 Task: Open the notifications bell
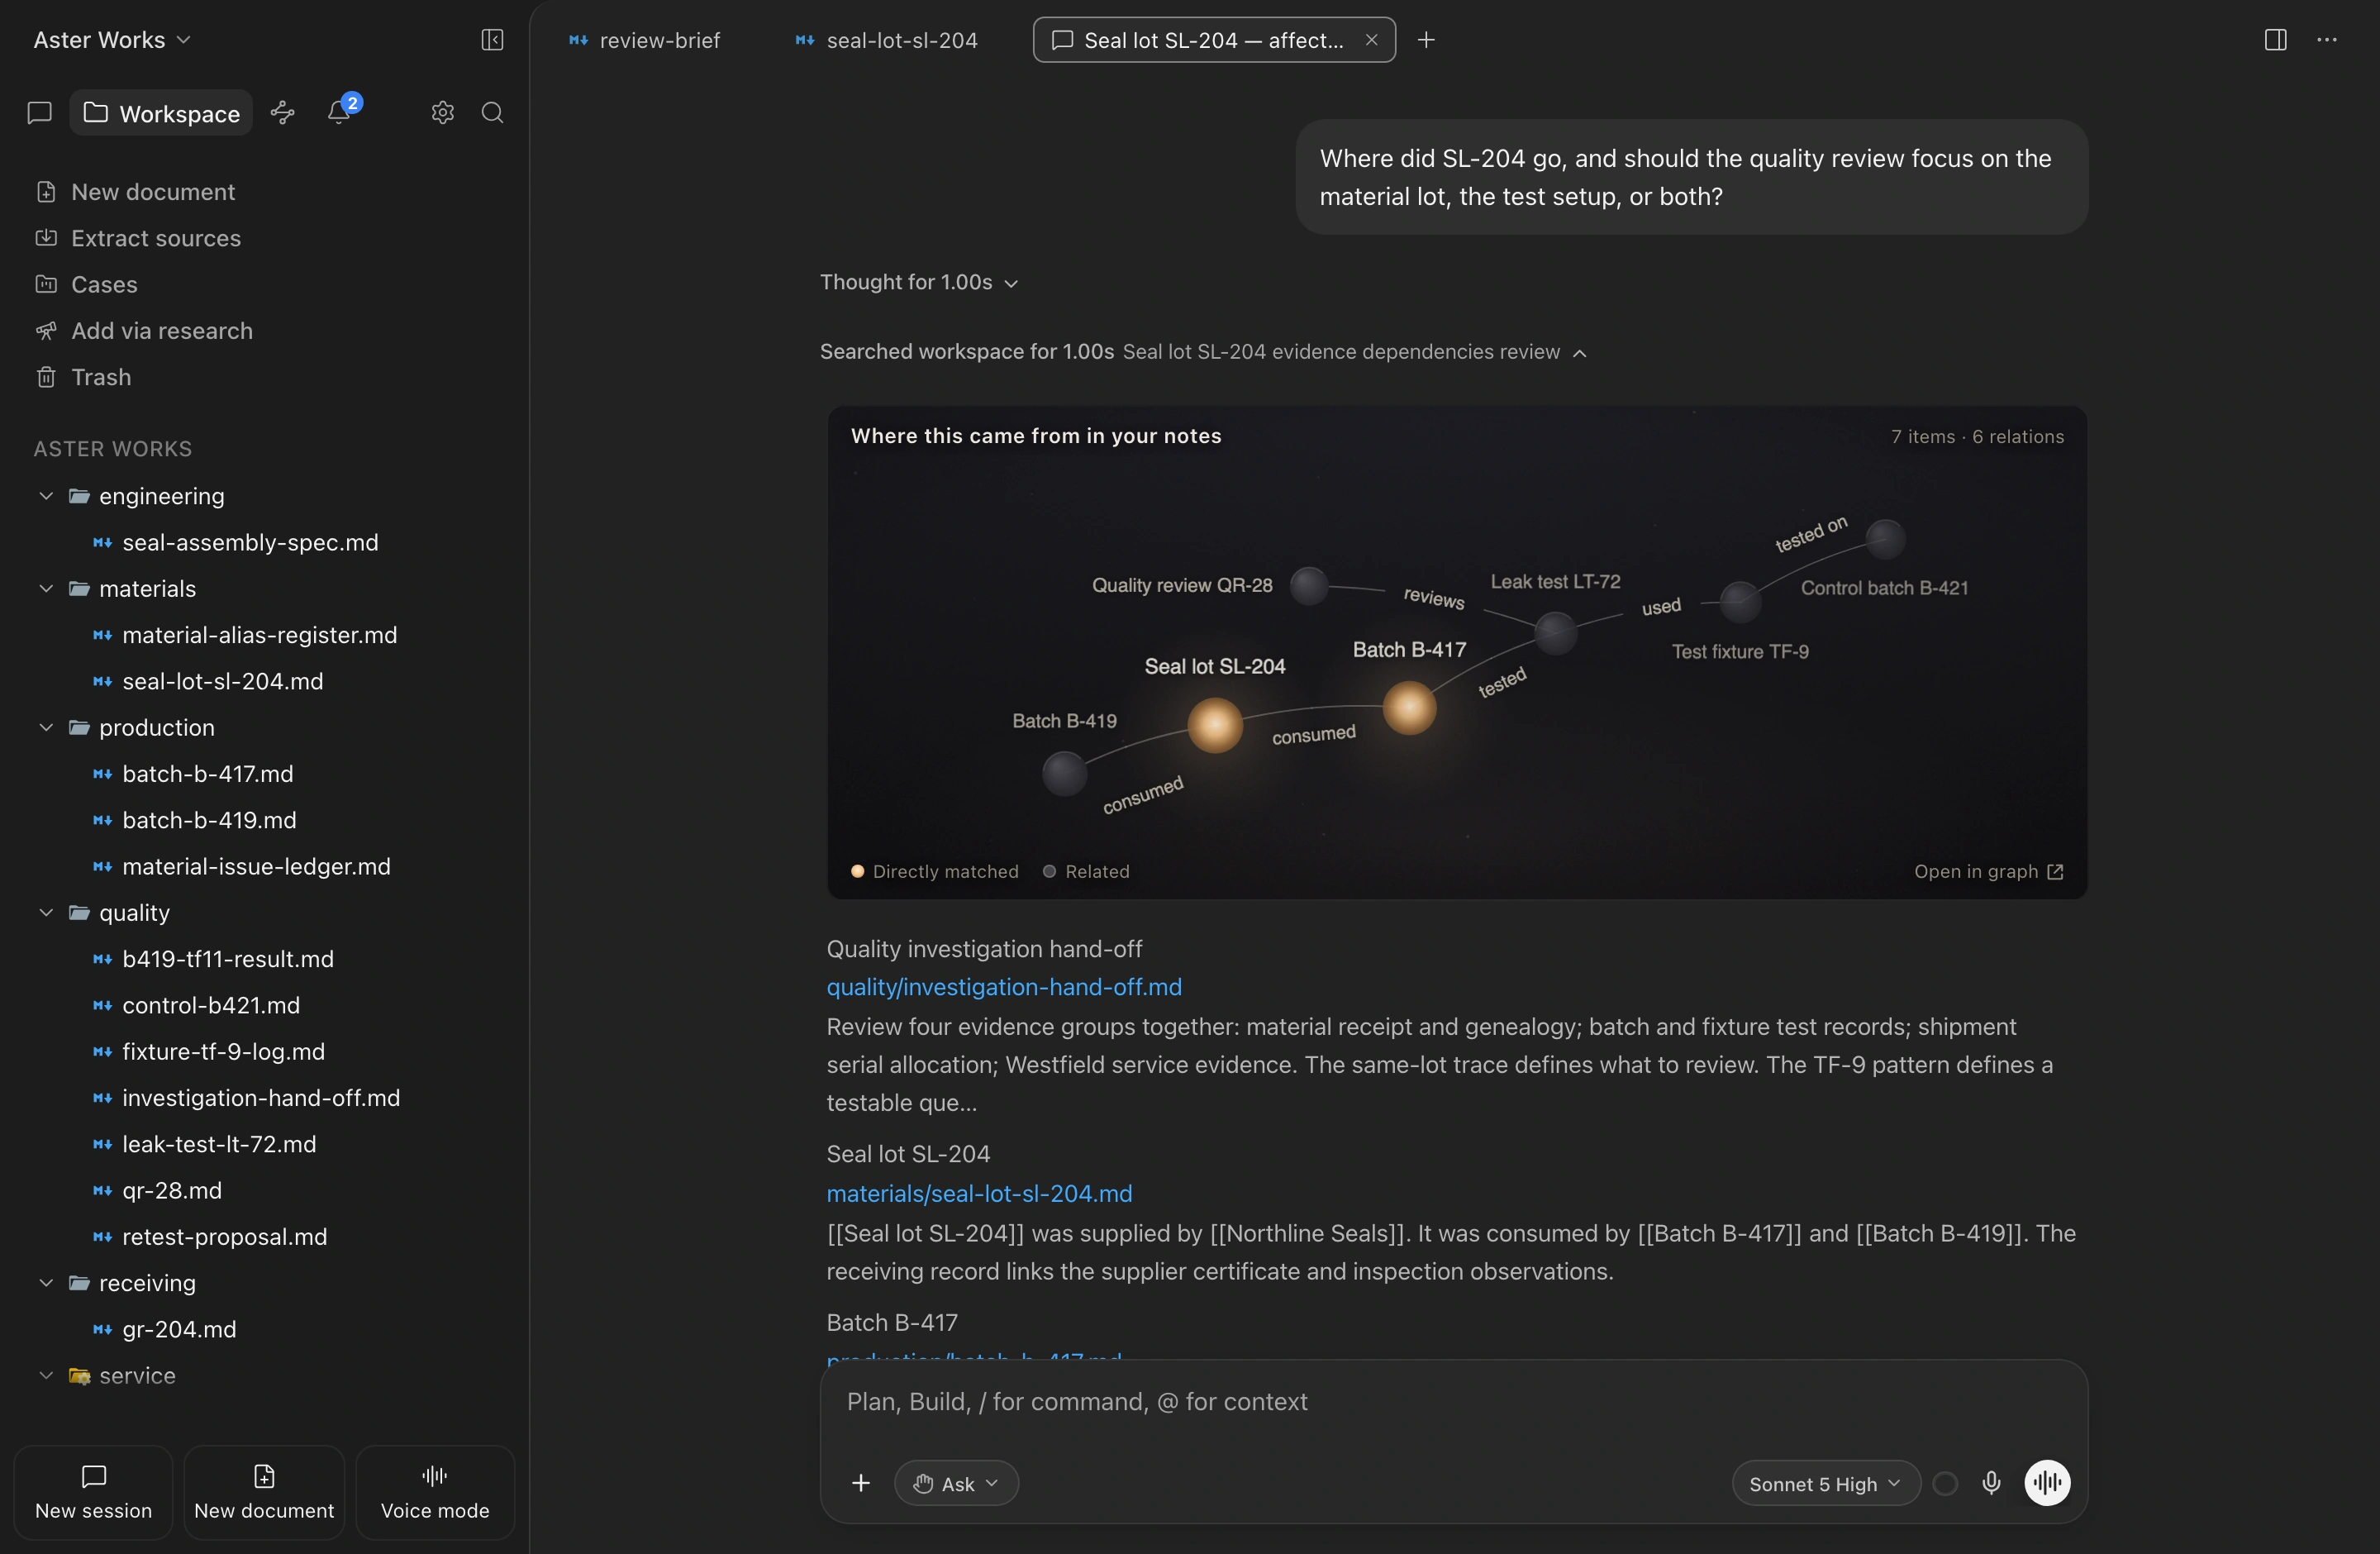[339, 112]
